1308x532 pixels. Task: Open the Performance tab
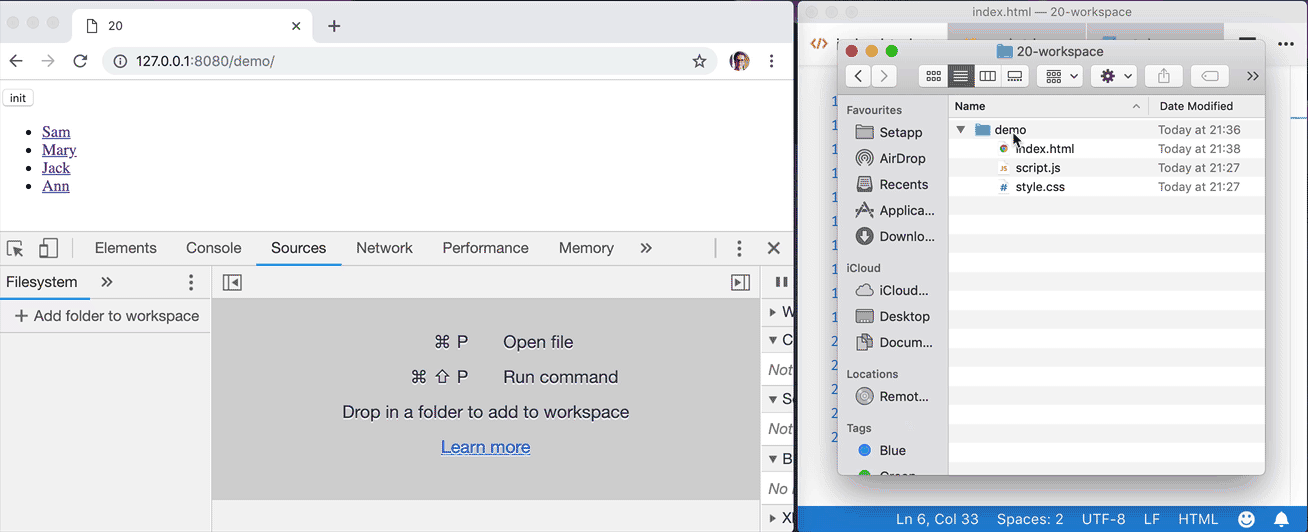[x=485, y=248]
